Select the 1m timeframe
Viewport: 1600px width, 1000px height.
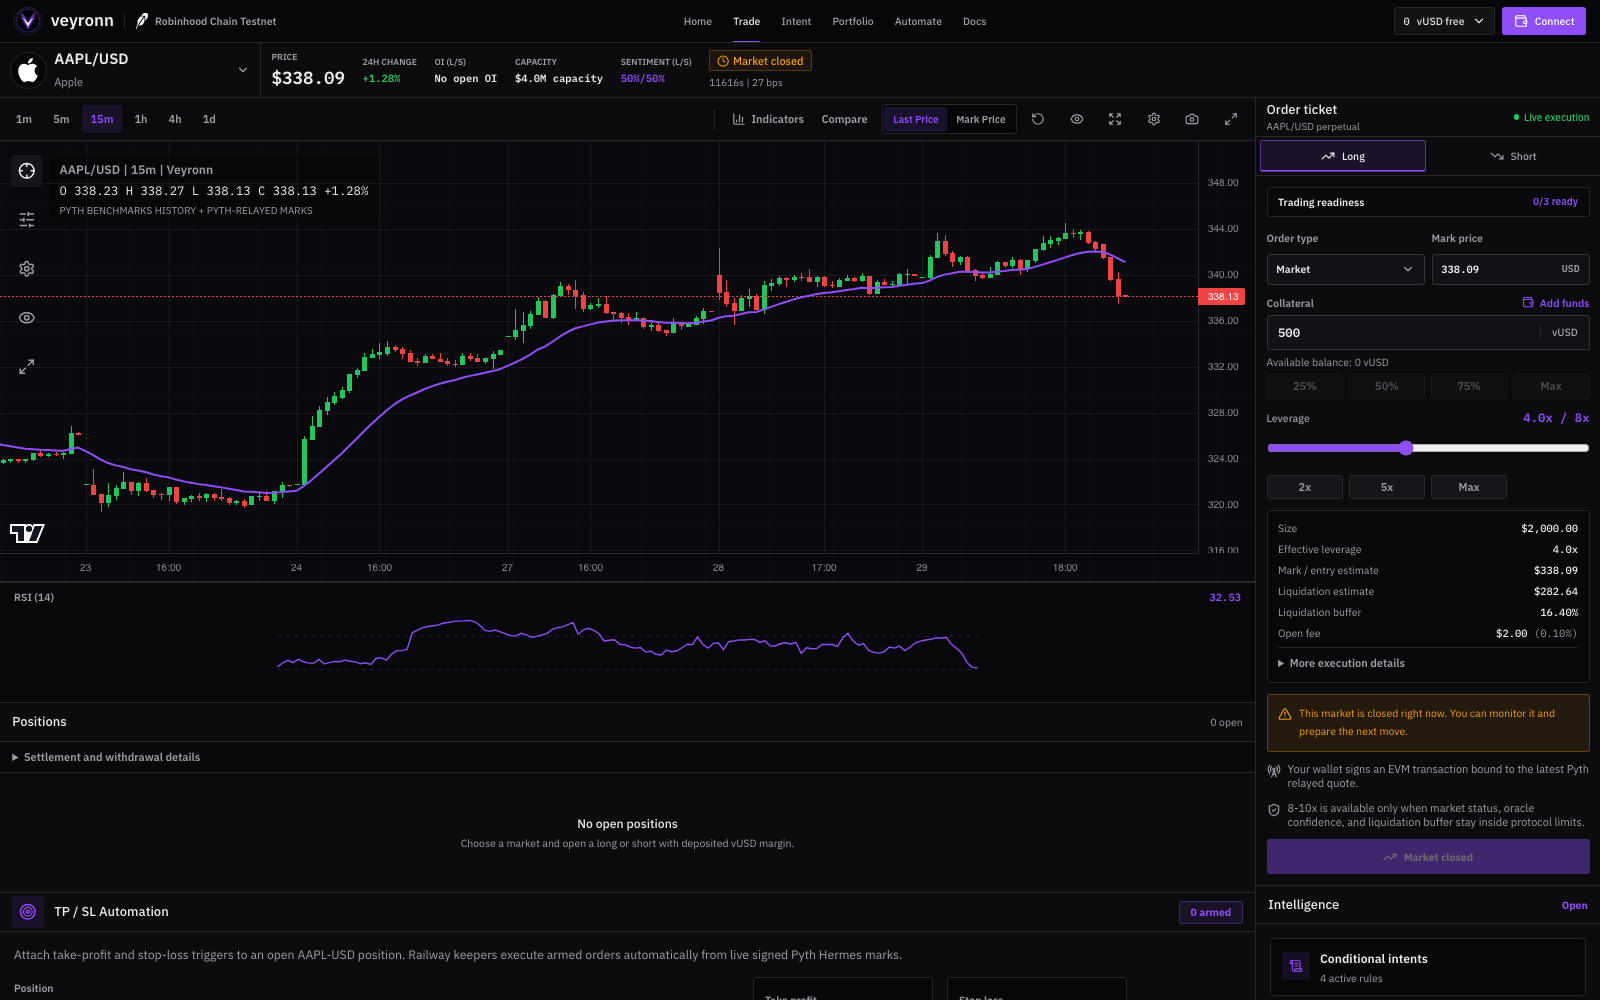24,119
